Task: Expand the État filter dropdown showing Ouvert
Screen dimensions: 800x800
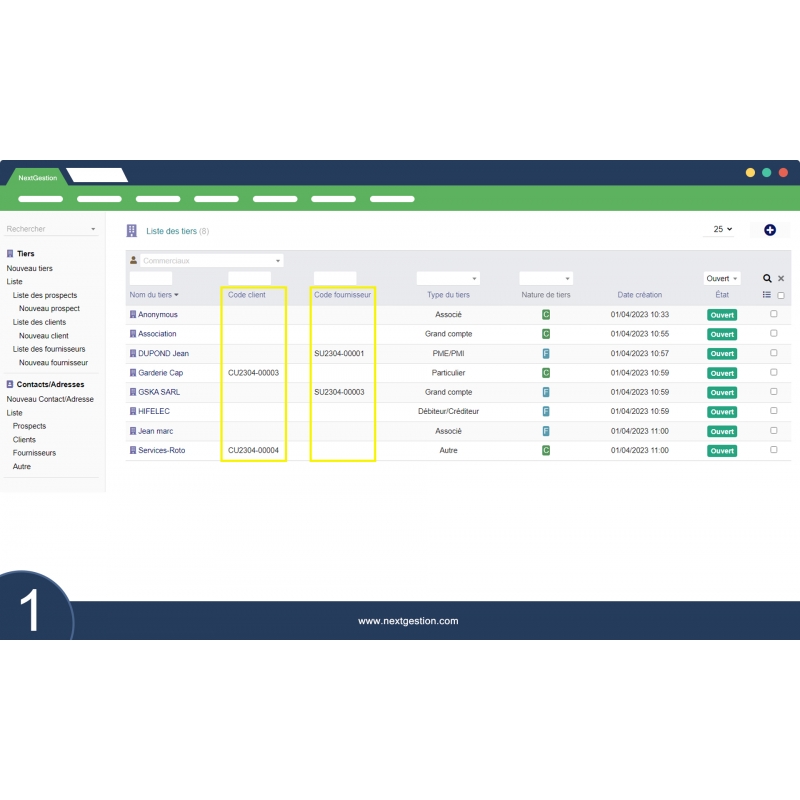Action: (722, 279)
